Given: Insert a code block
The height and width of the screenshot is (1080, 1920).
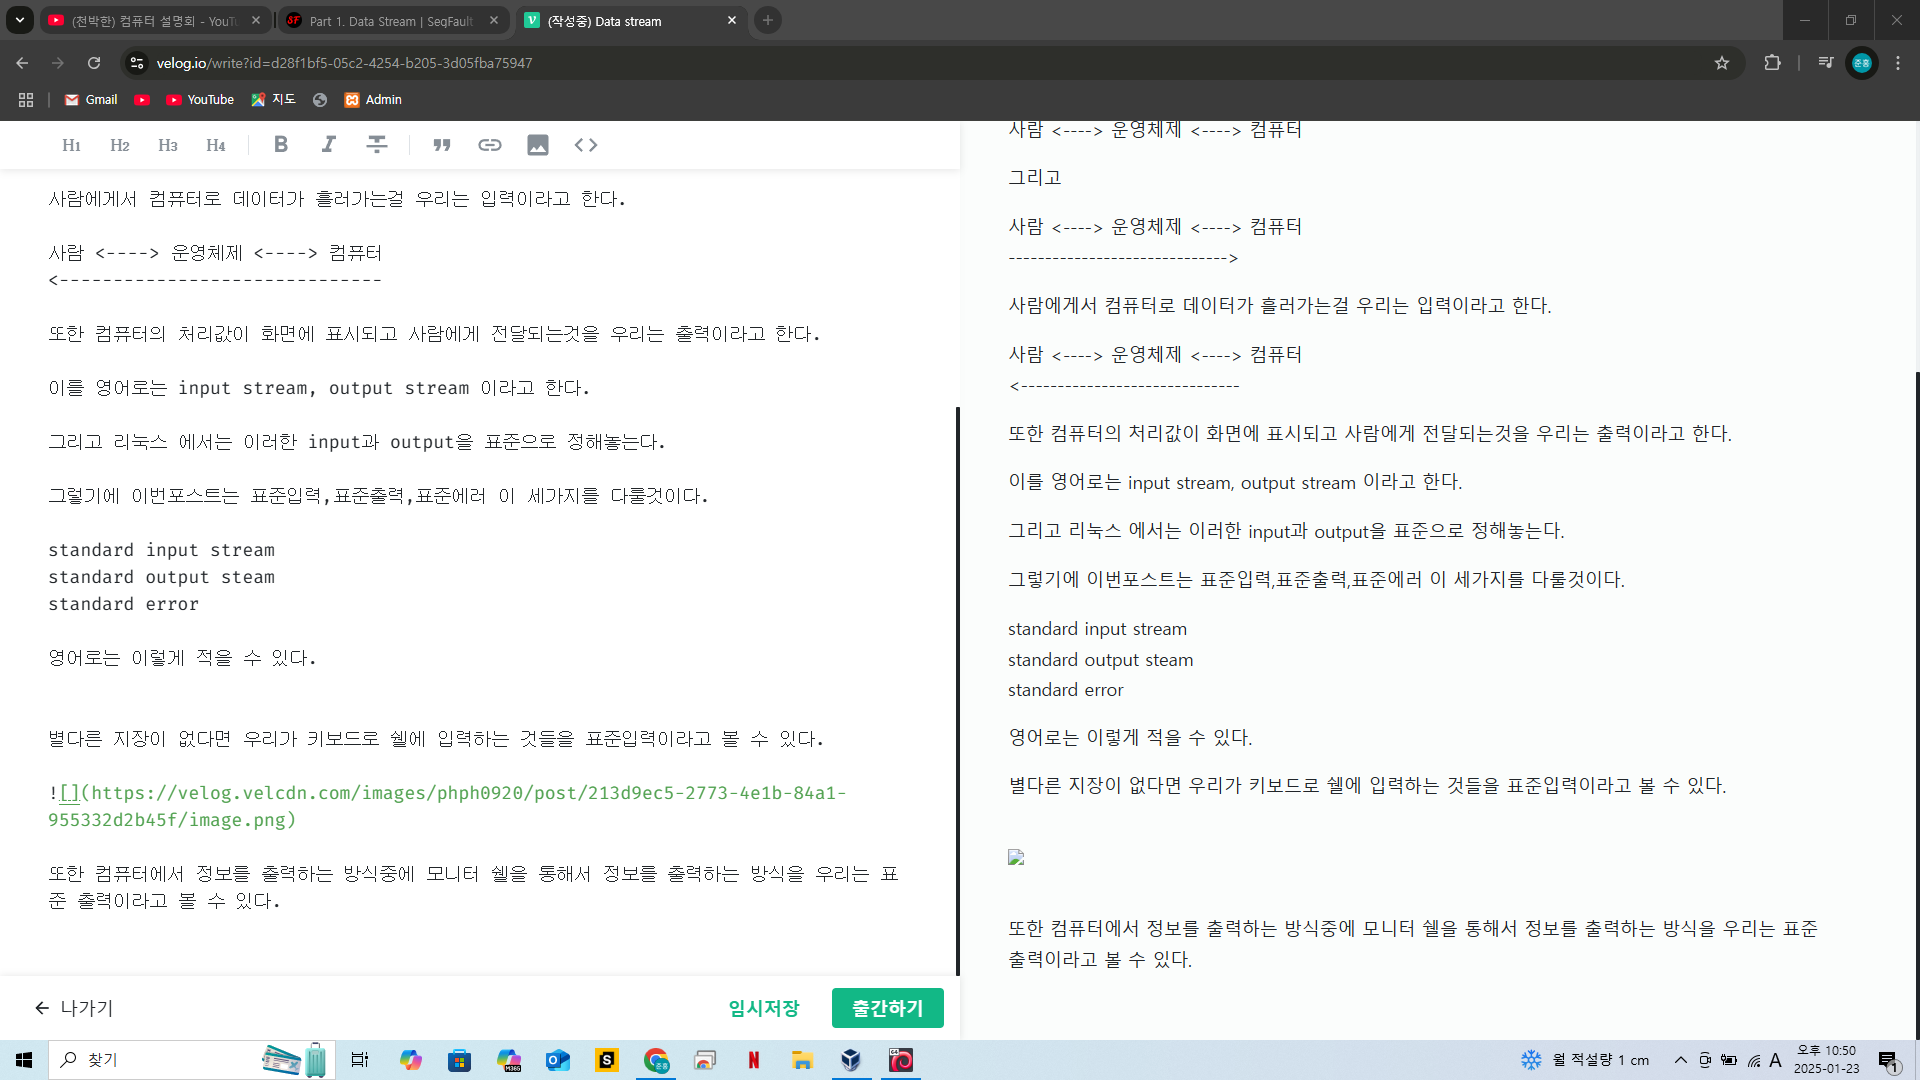Looking at the screenshot, I should point(586,145).
